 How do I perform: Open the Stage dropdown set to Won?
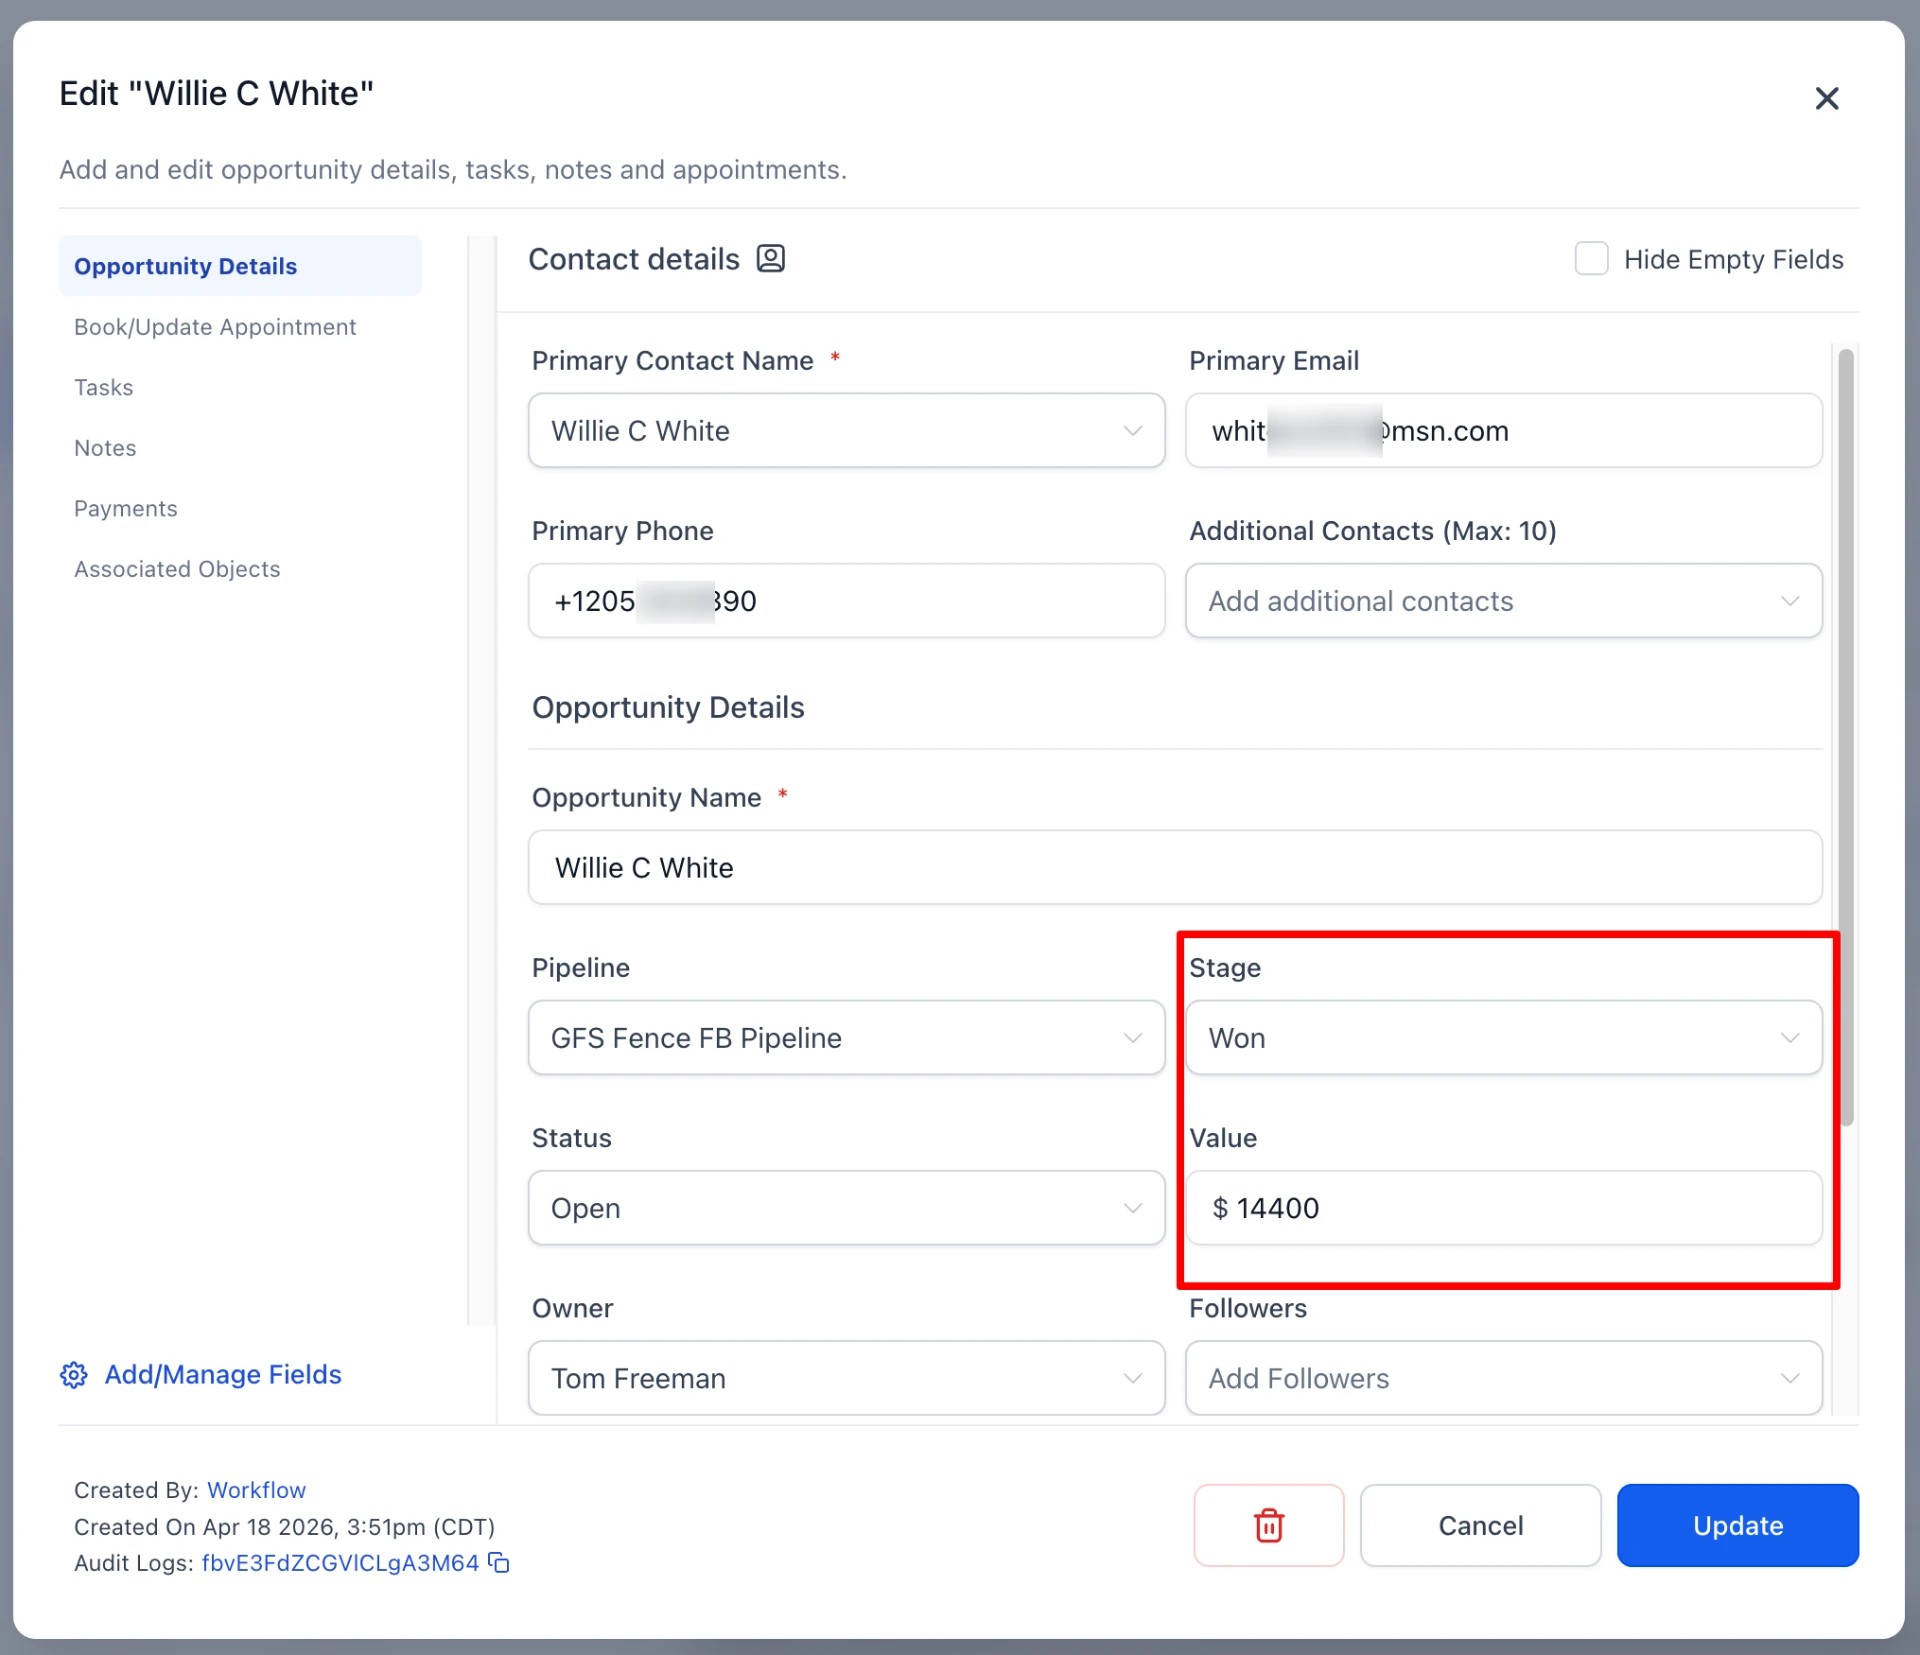(1503, 1038)
